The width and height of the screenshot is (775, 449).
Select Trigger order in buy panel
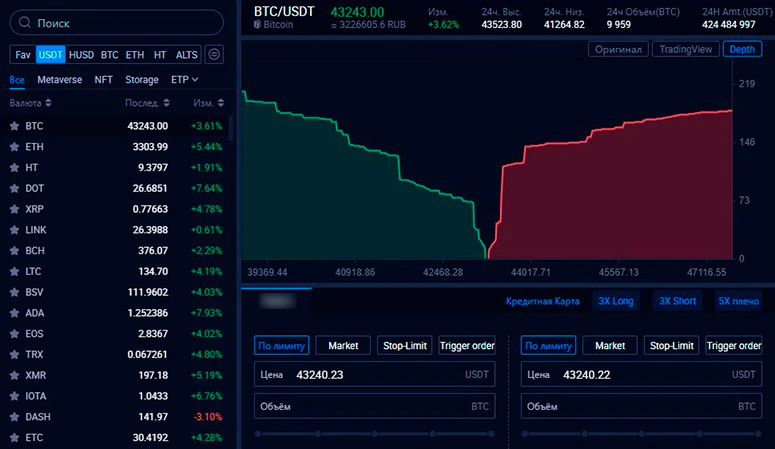tap(467, 346)
